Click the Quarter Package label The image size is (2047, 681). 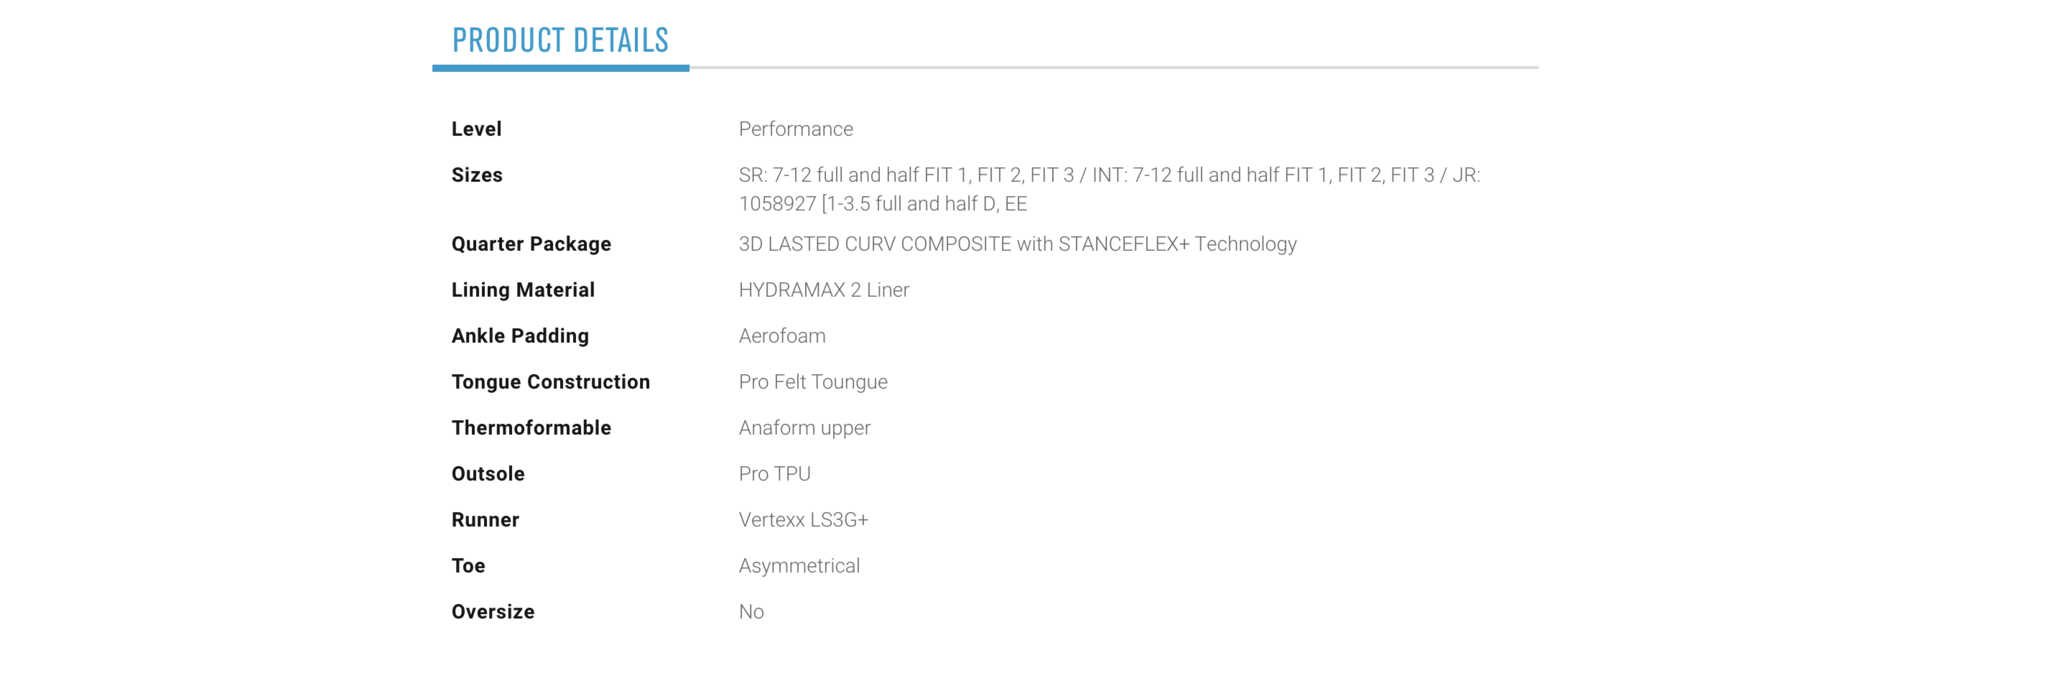[531, 244]
